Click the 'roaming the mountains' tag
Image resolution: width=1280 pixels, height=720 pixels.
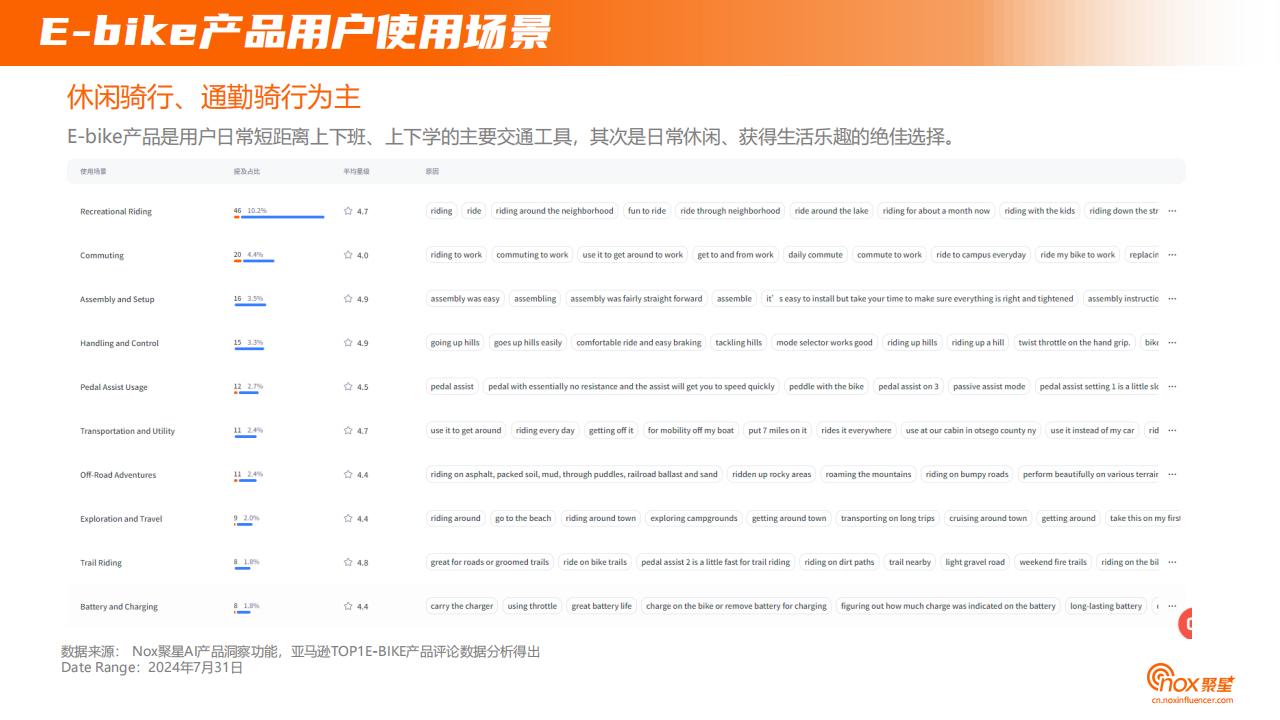(868, 475)
